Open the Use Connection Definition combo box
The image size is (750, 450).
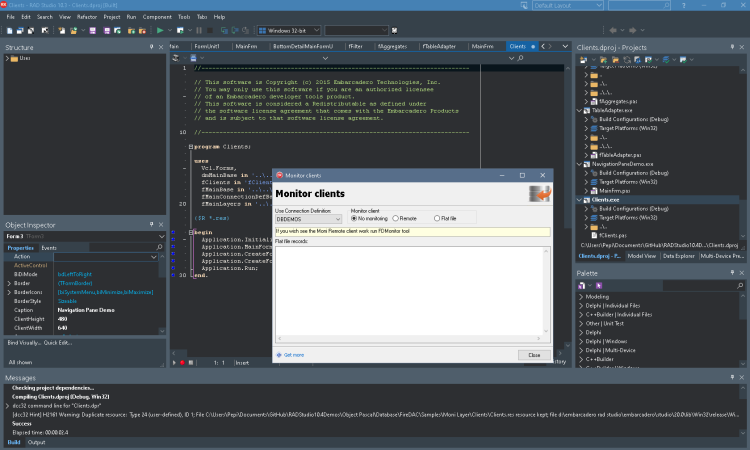click(309, 219)
